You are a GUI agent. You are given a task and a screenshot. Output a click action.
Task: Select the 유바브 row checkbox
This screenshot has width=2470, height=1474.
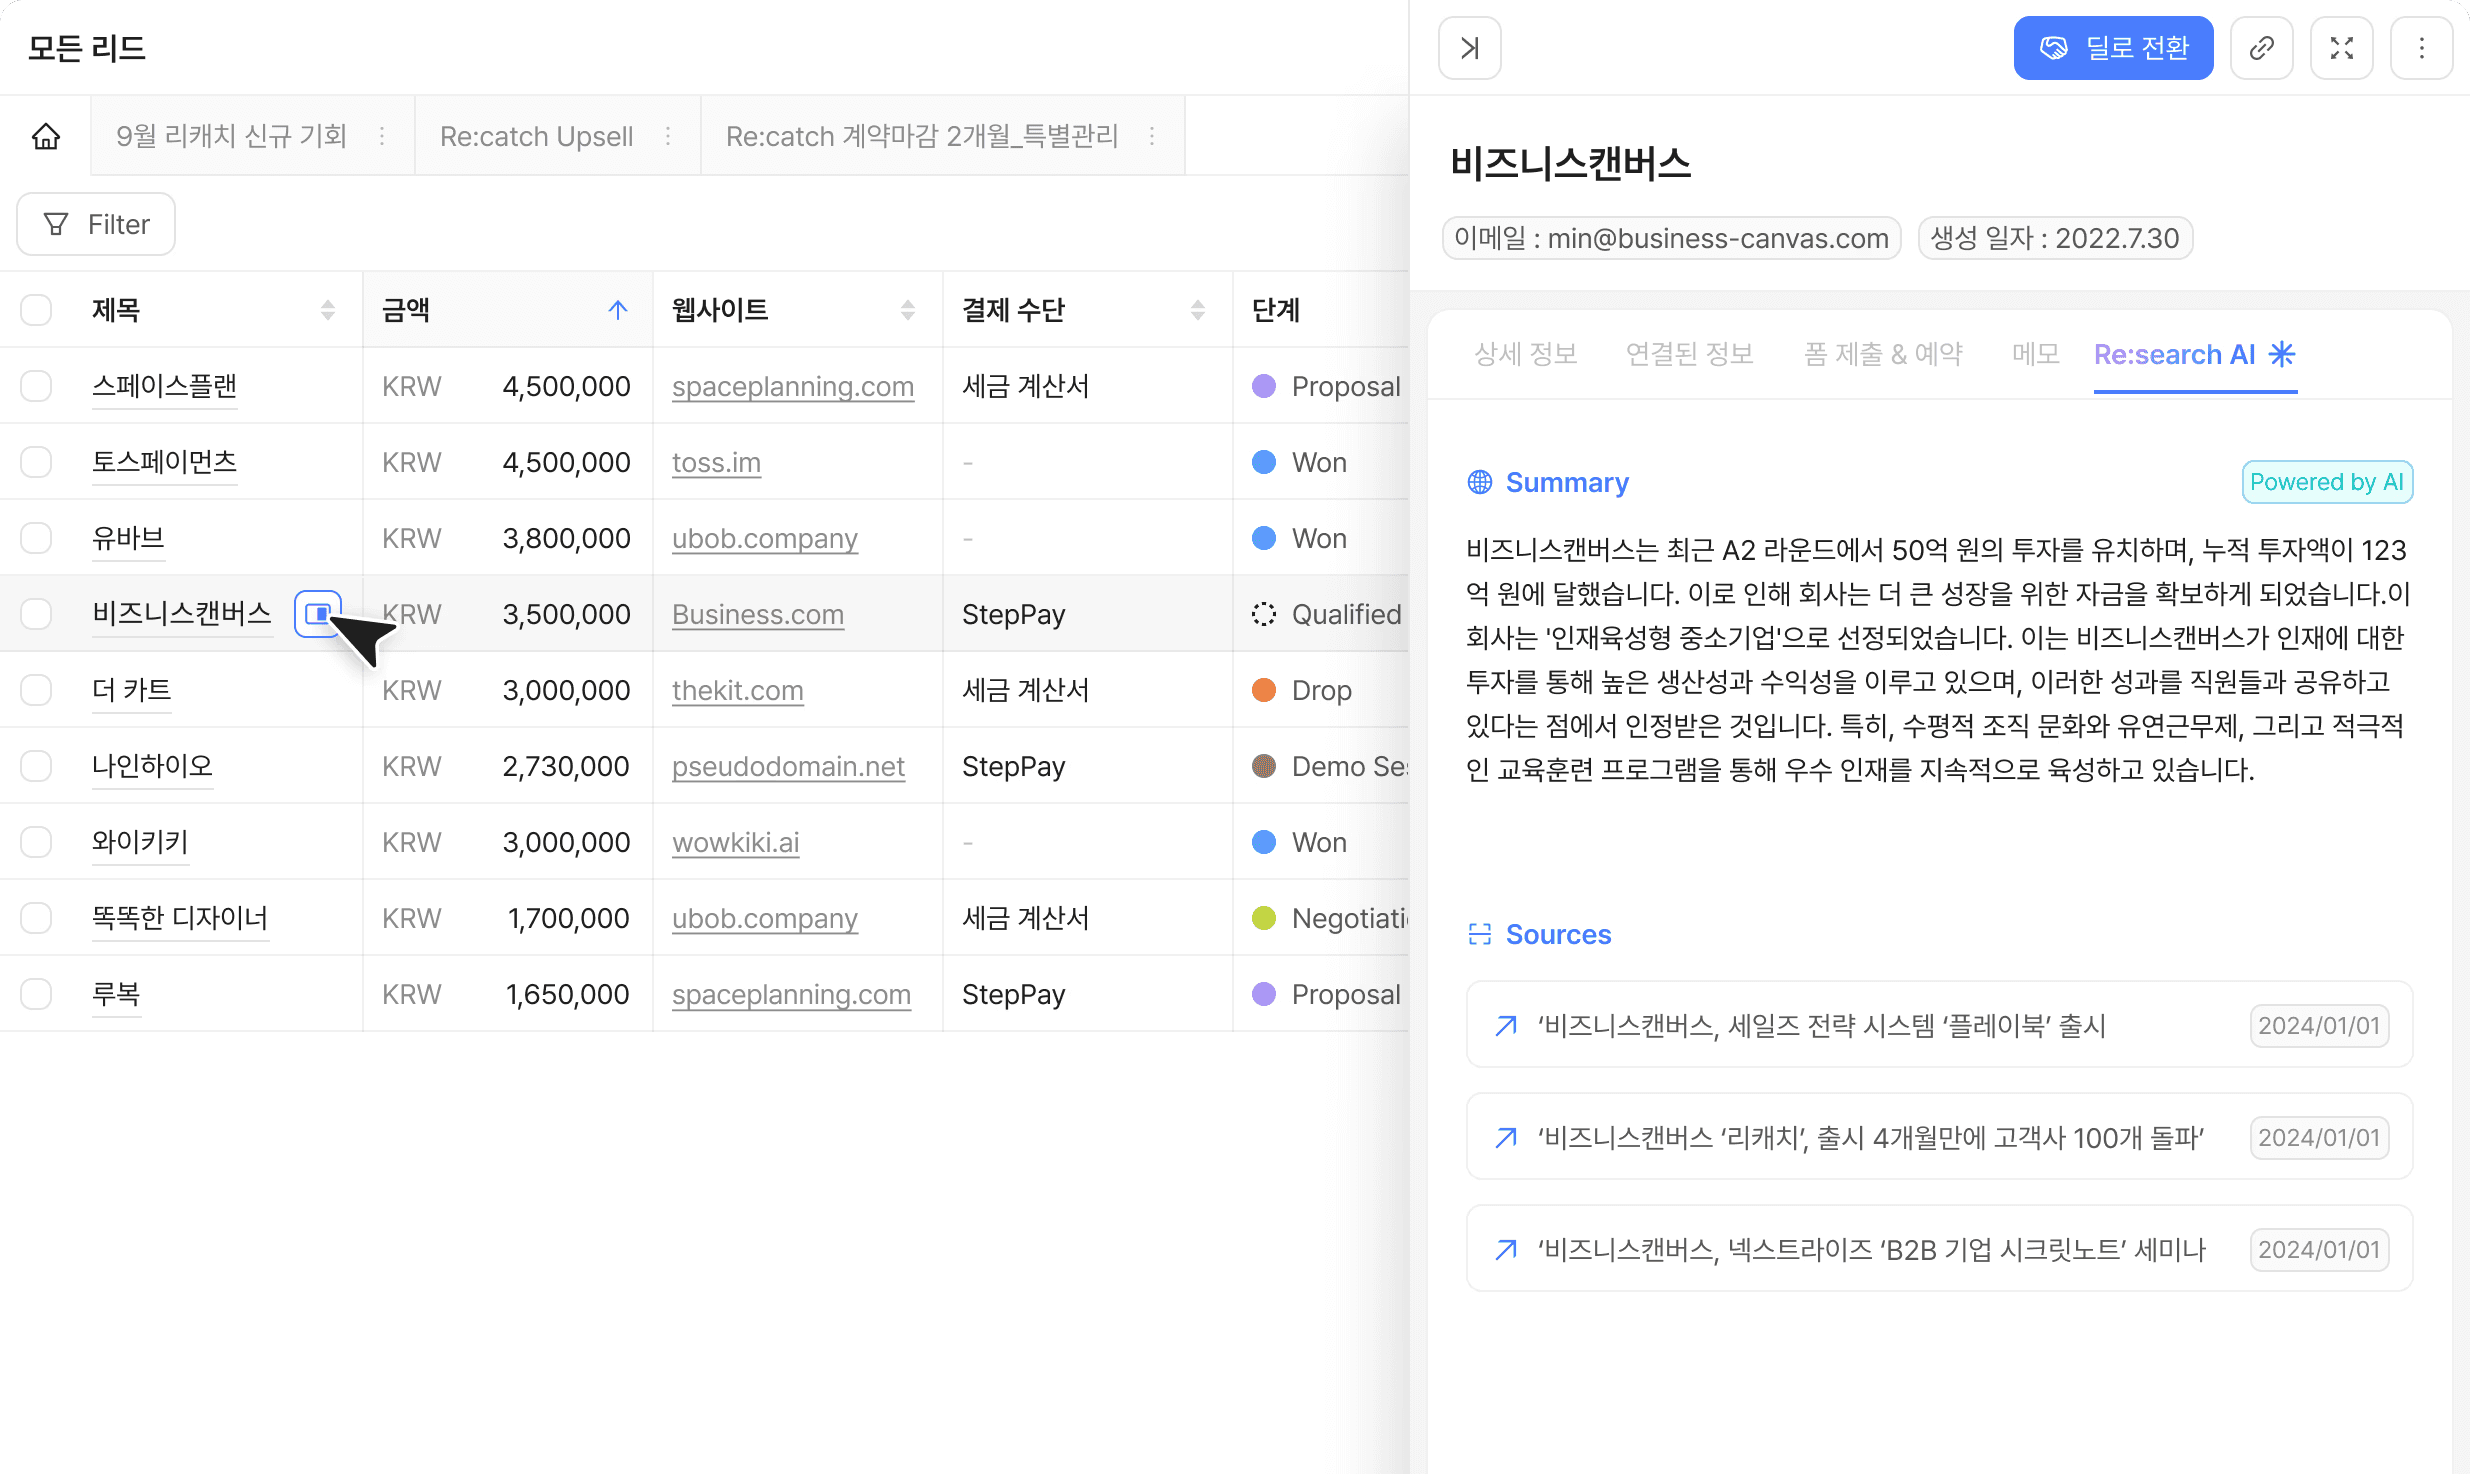36,538
